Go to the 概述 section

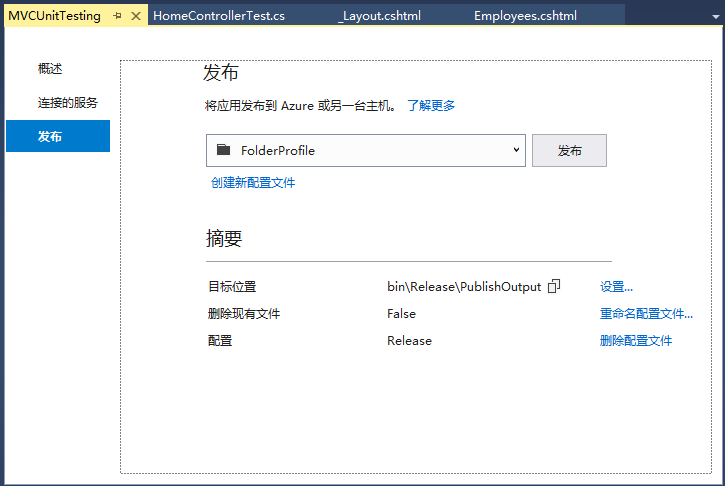click(x=50, y=69)
